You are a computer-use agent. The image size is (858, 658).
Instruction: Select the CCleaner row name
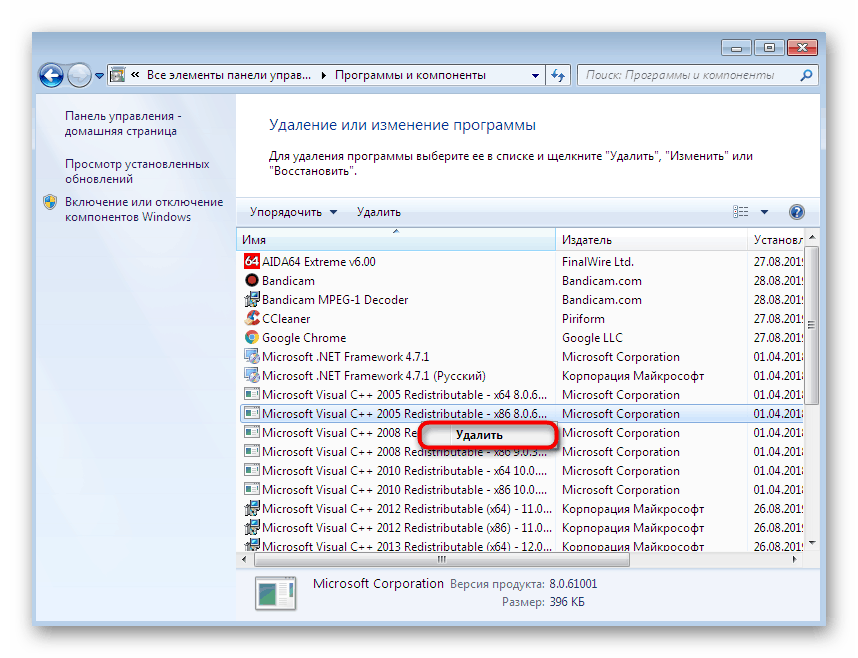coord(286,319)
